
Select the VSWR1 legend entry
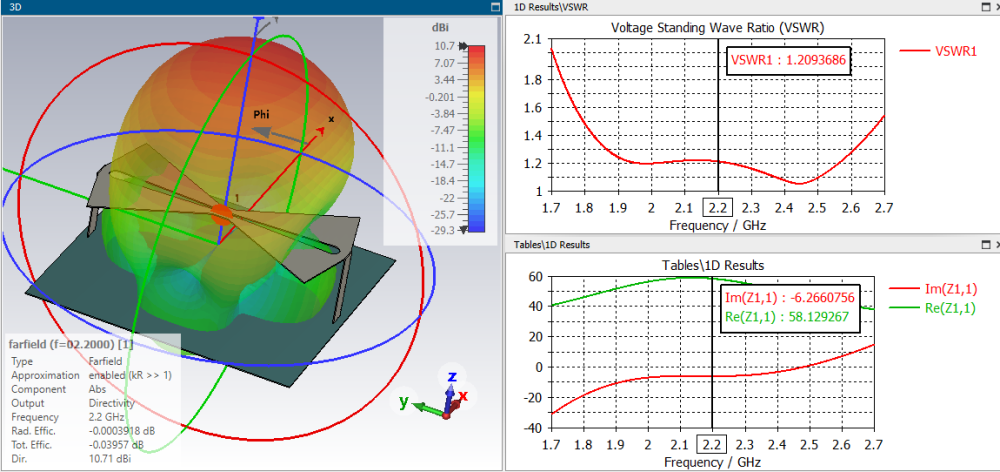(938, 51)
